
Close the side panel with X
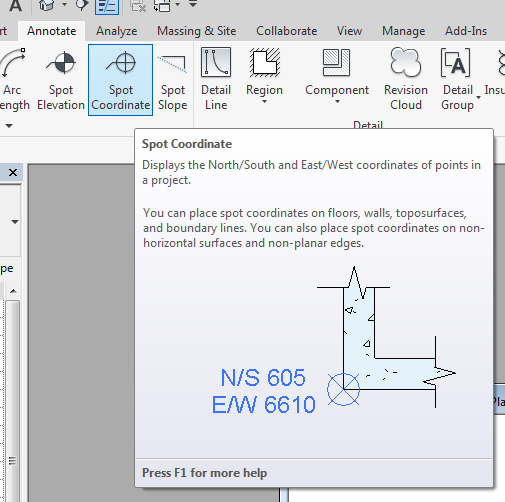click(13, 172)
